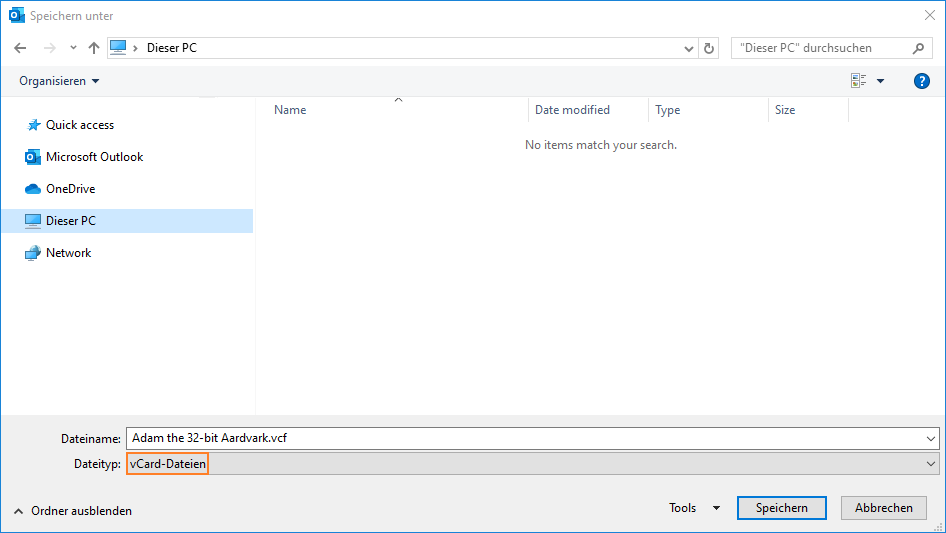Collapse folders with Ordner ausblenden
The width and height of the screenshot is (946, 533).
coord(72,511)
